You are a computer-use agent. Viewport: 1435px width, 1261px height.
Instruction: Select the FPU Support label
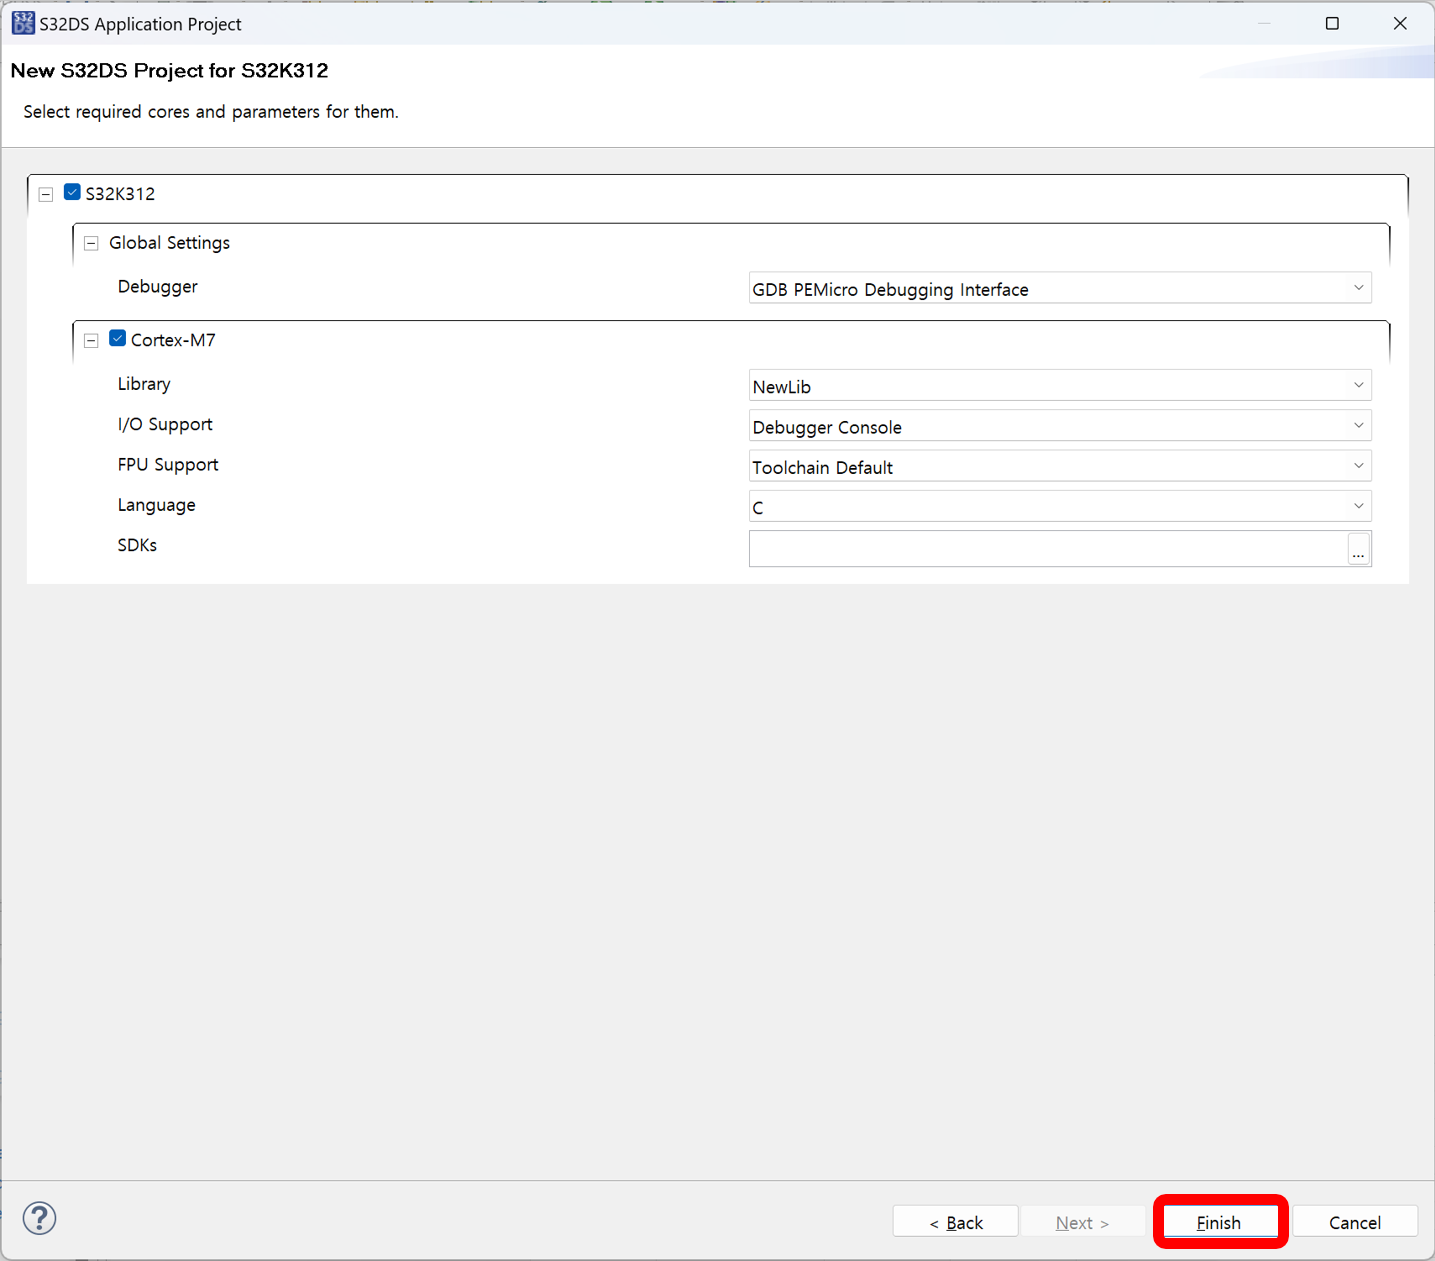168,465
